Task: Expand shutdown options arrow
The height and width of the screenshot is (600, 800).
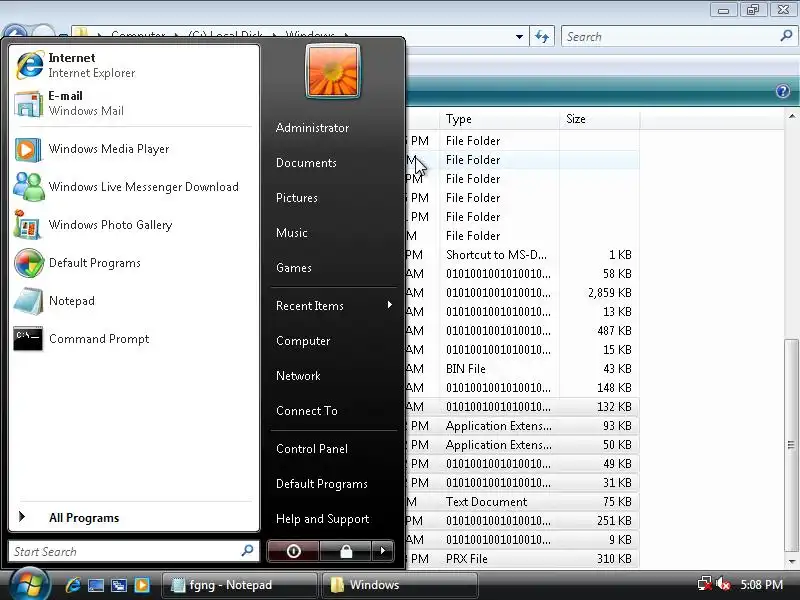Action: tap(383, 551)
